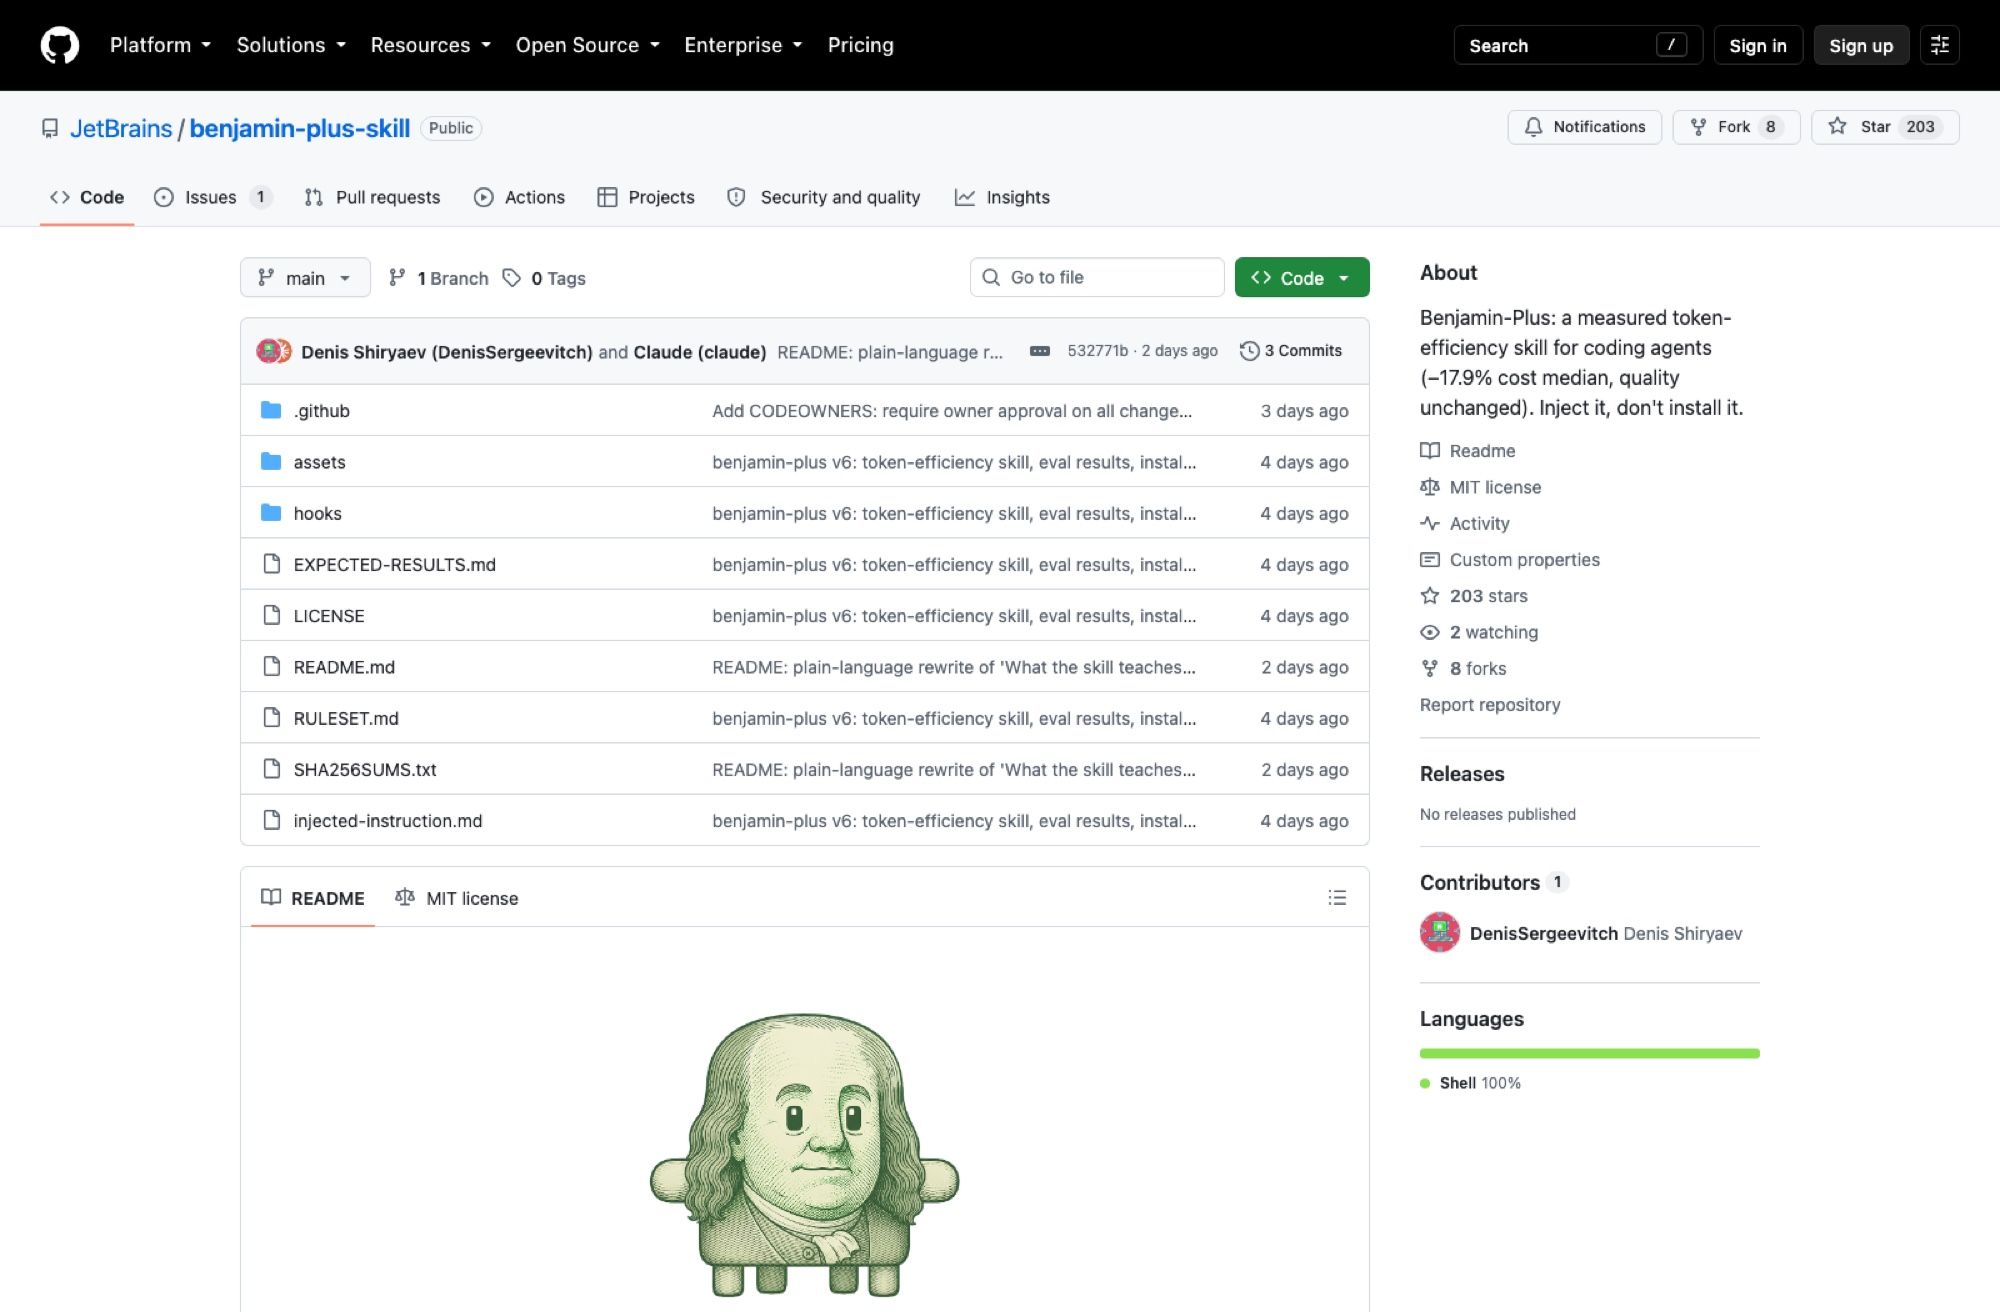
Task: Click the tag icon beside 0 Tags
Action: coord(512,278)
